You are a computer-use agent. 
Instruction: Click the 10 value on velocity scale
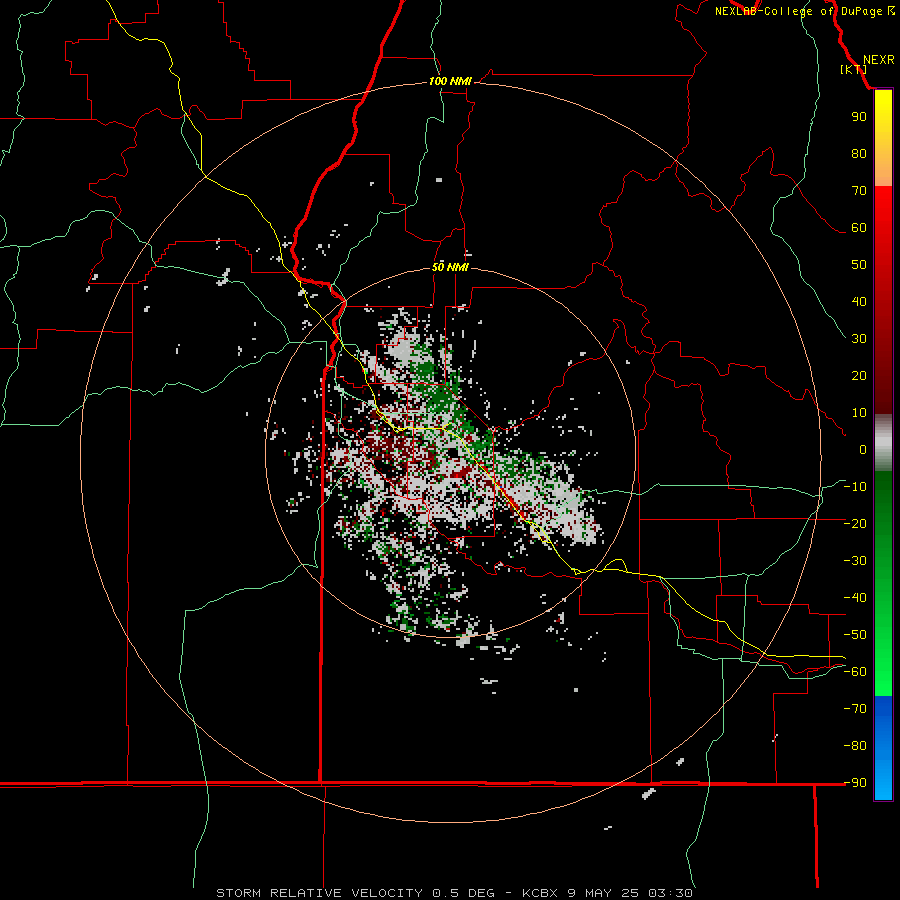(x=859, y=413)
